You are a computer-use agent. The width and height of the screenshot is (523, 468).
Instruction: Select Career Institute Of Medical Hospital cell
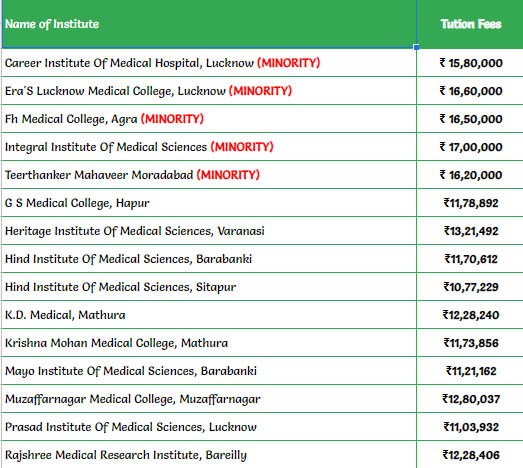[209, 63]
